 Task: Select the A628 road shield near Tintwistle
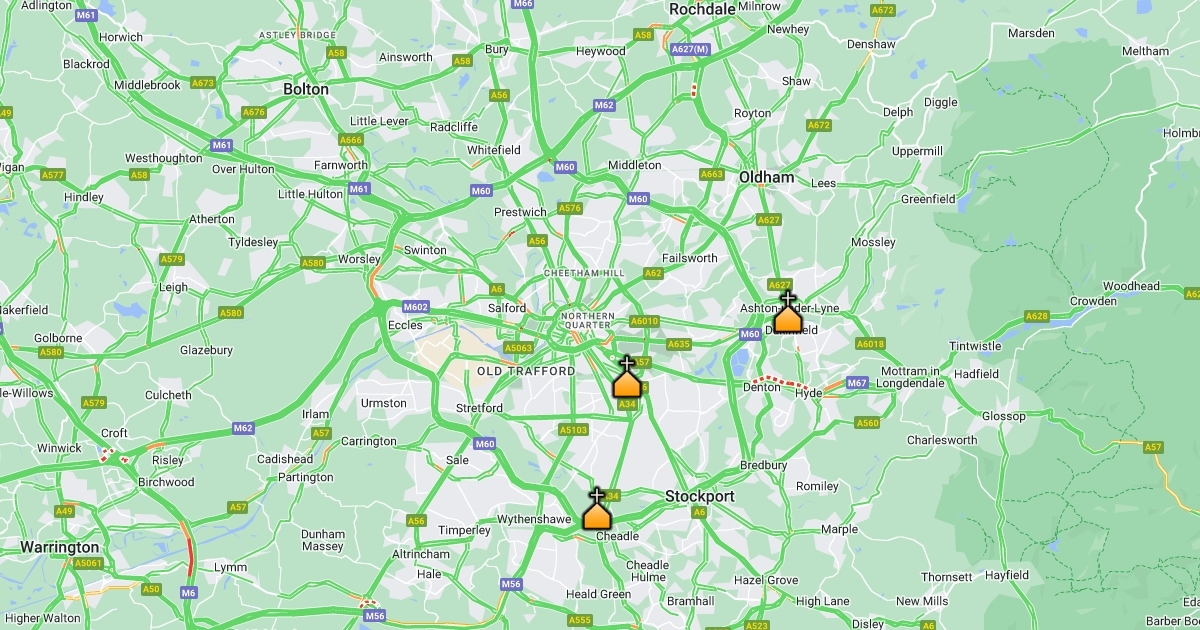coord(1037,317)
